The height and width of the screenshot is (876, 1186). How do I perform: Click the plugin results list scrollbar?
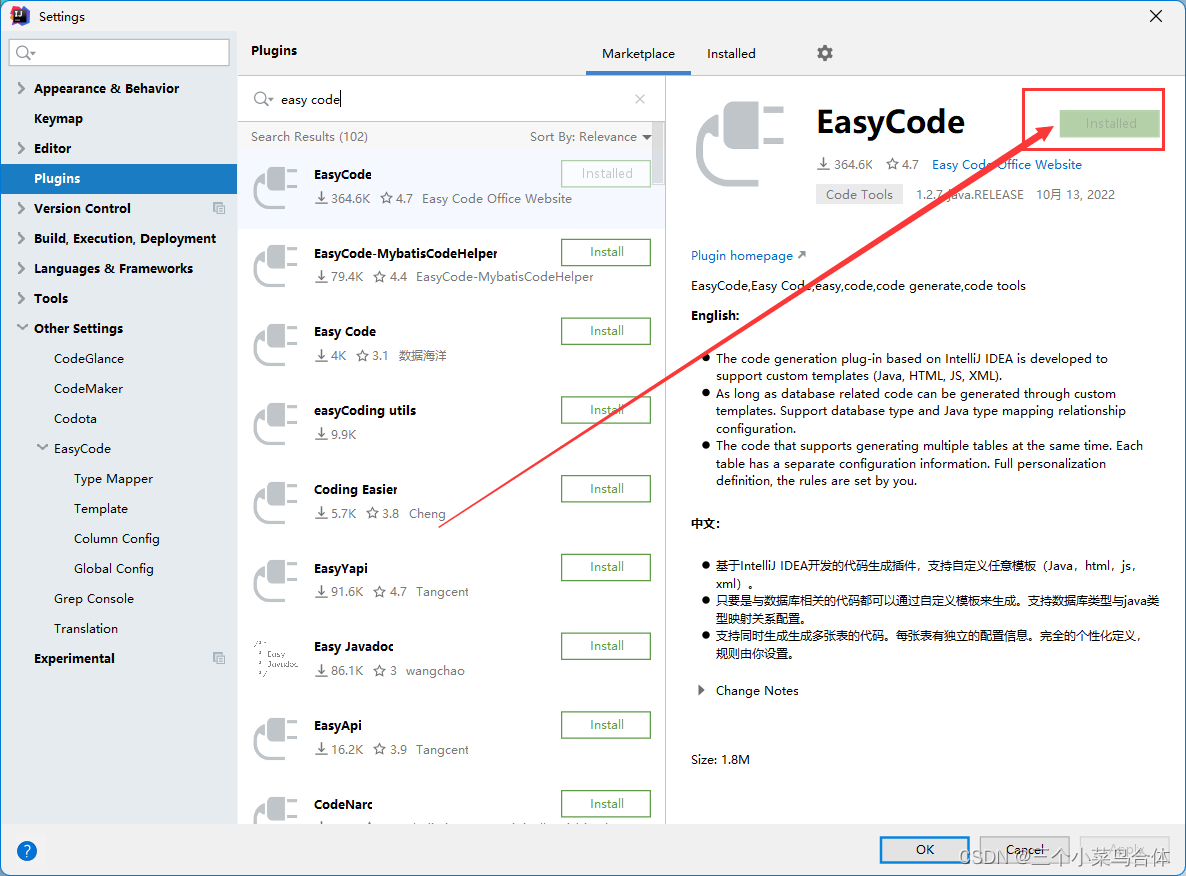coord(658,154)
